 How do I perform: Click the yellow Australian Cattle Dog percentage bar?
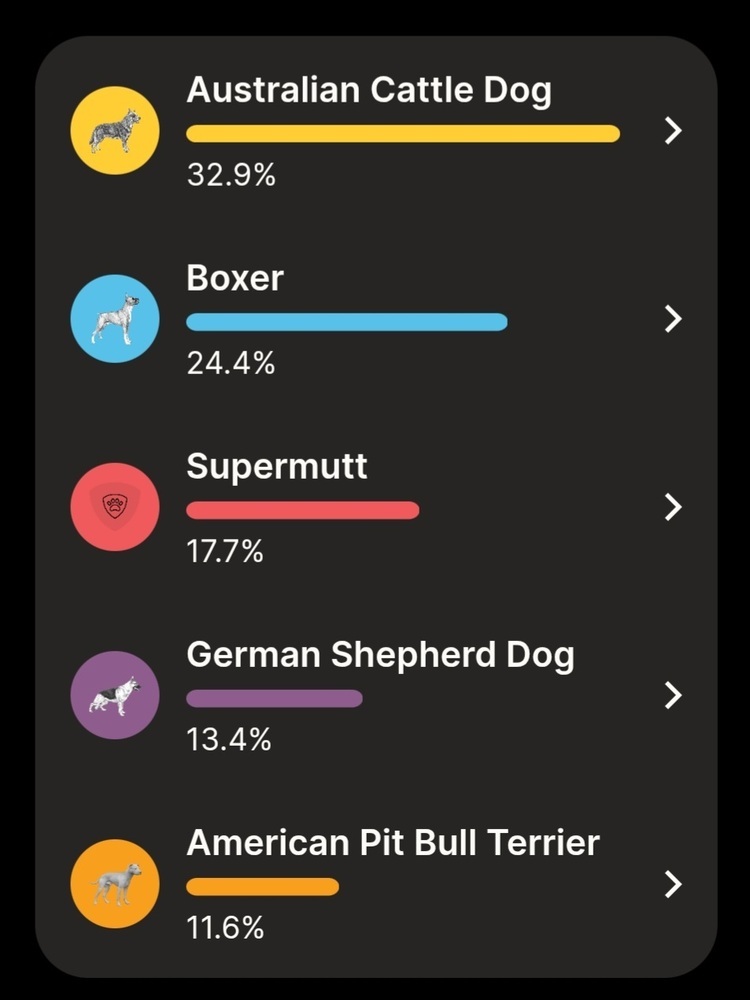(403, 134)
